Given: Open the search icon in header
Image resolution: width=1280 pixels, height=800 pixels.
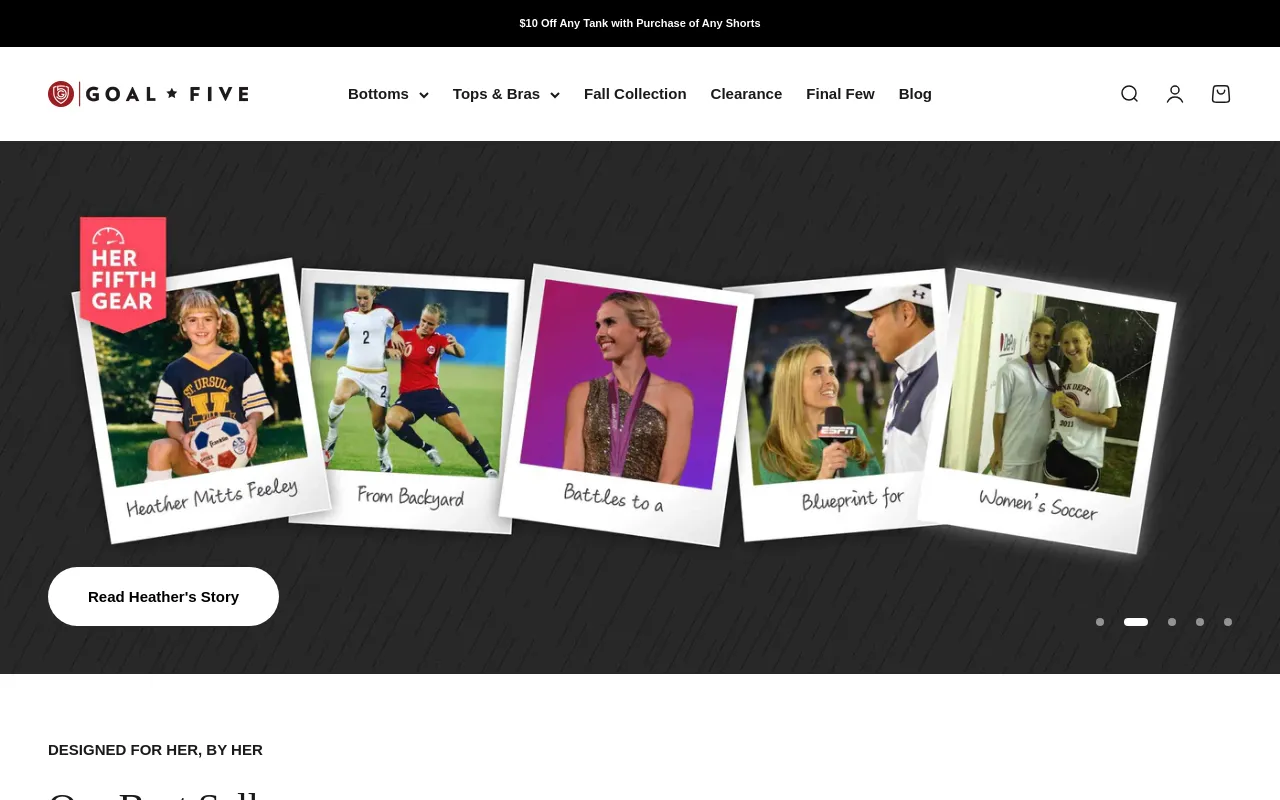Looking at the screenshot, I should coord(1129,94).
